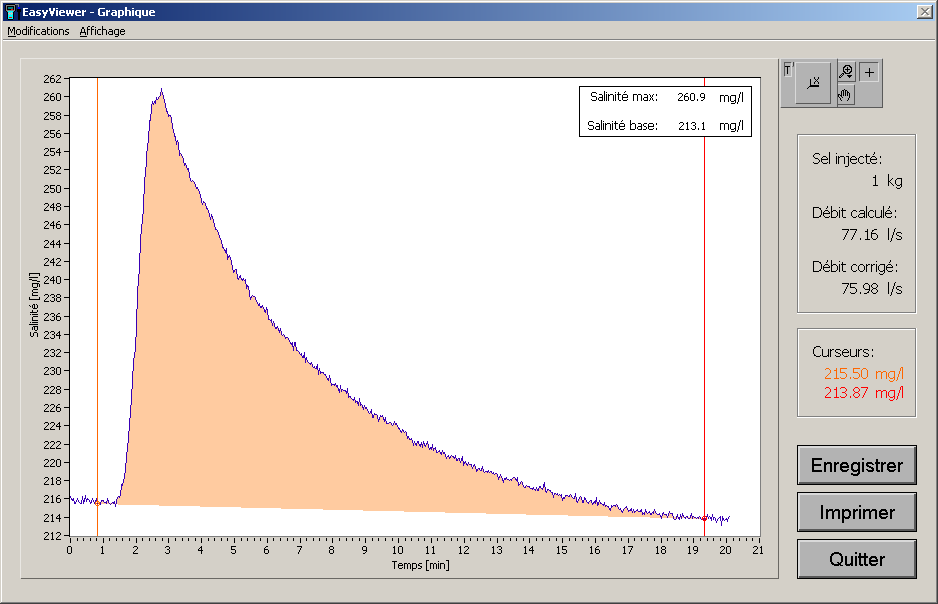Toggle the hand pan mode off

point(845,95)
